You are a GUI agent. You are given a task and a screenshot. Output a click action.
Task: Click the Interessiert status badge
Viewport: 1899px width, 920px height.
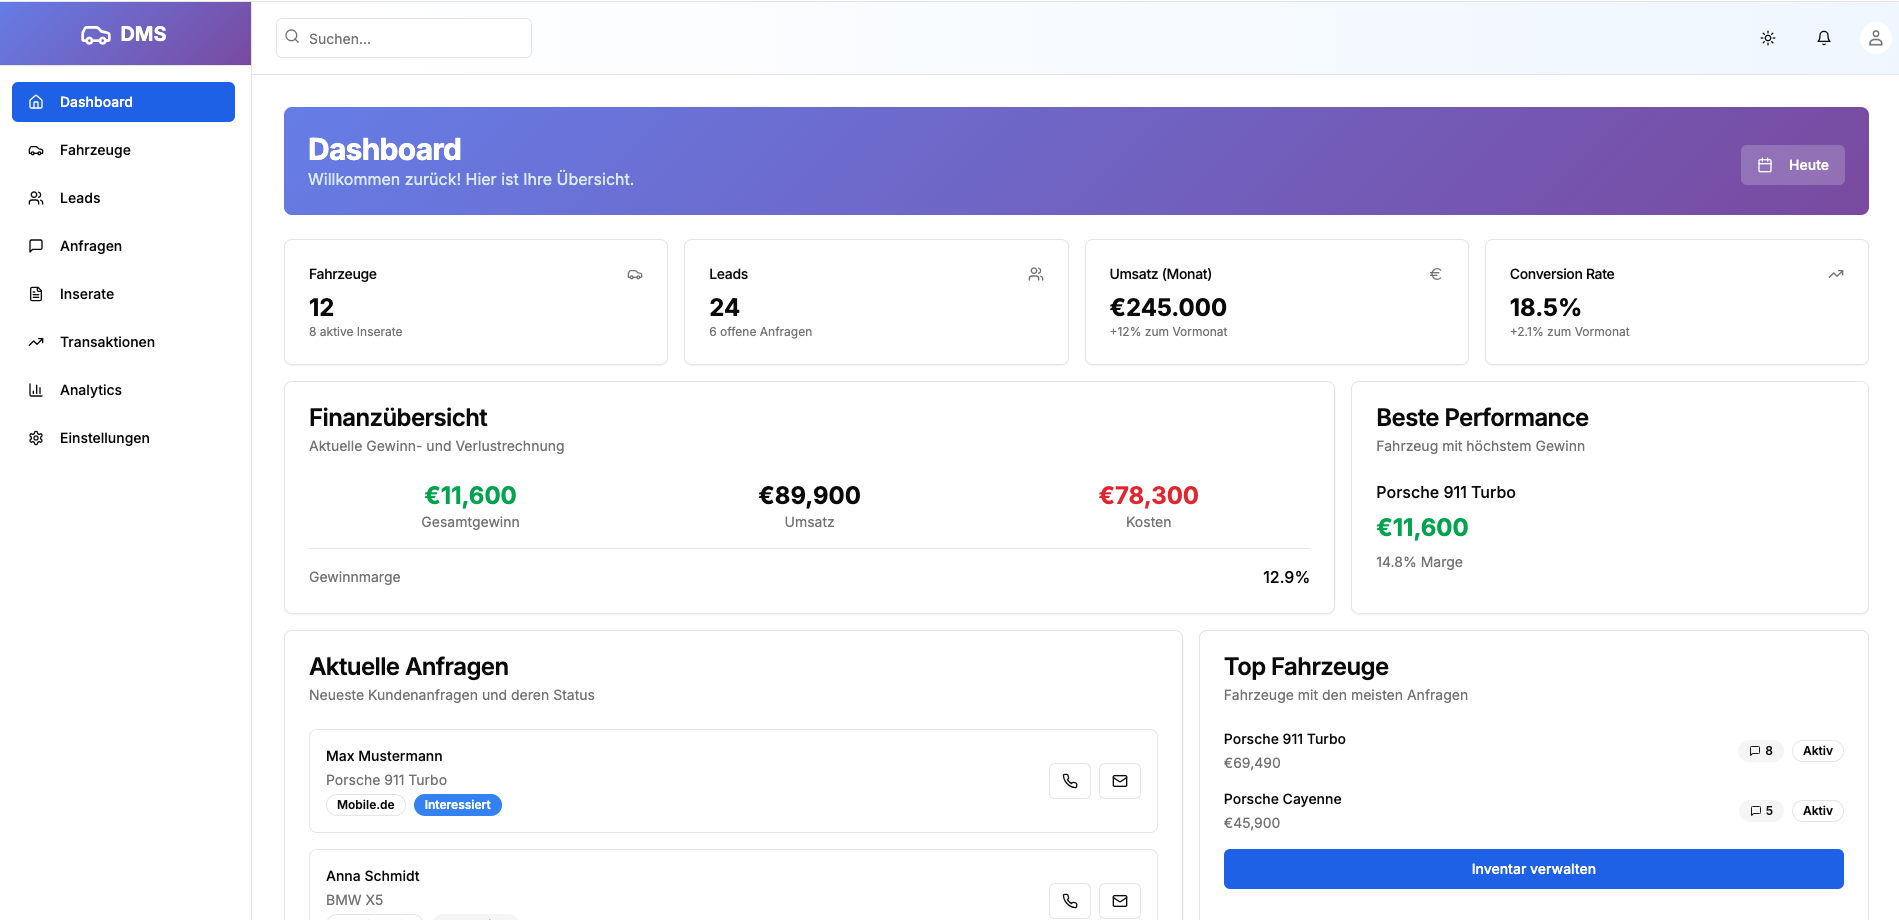[x=457, y=804]
